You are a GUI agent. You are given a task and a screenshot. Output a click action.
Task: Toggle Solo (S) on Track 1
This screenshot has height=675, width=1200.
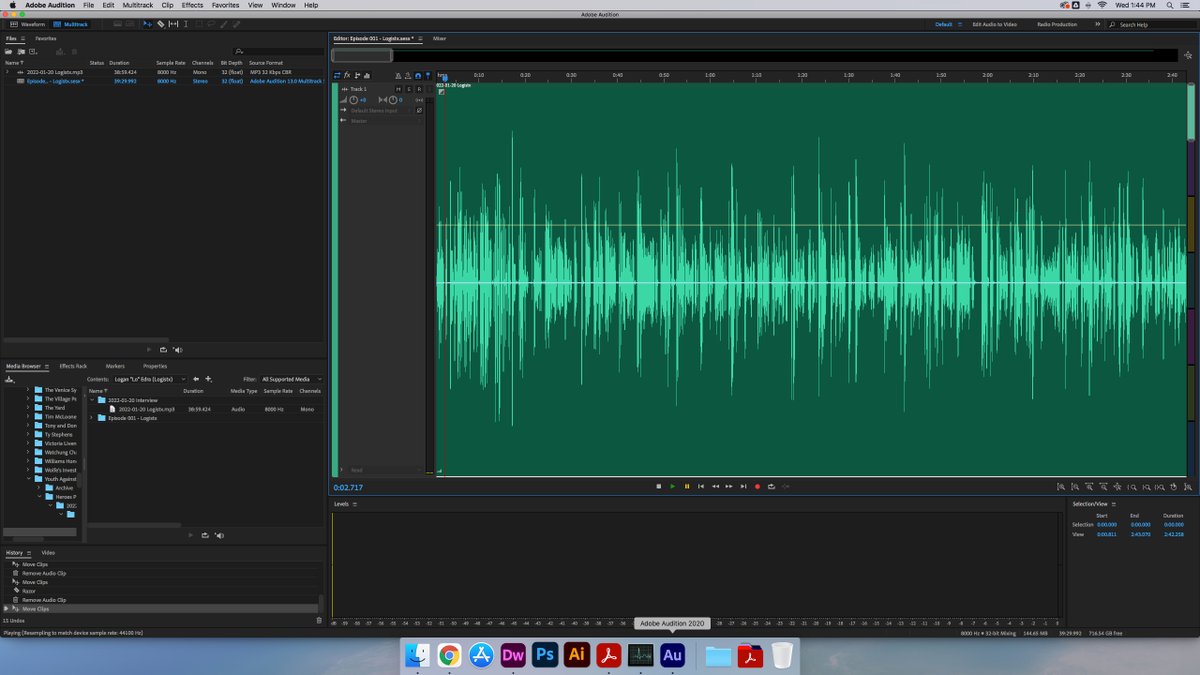[408, 89]
